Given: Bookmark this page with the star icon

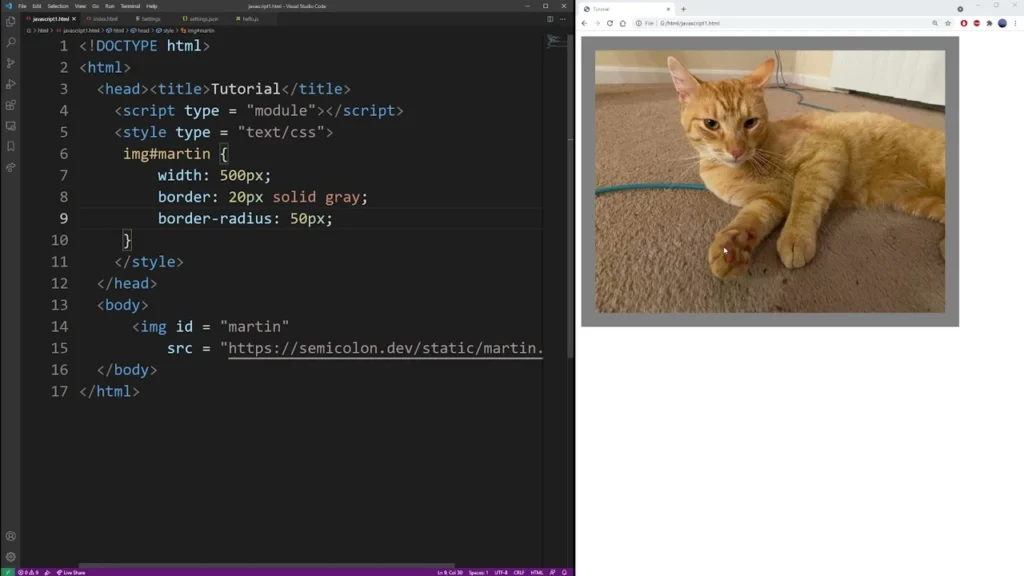Looking at the screenshot, I should pyautogui.click(x=947, y=23).
